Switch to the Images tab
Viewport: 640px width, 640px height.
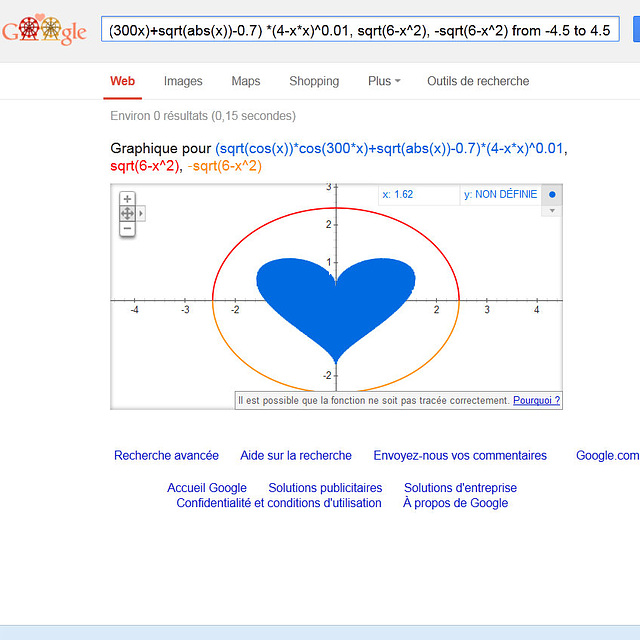(x=183, y=81)
